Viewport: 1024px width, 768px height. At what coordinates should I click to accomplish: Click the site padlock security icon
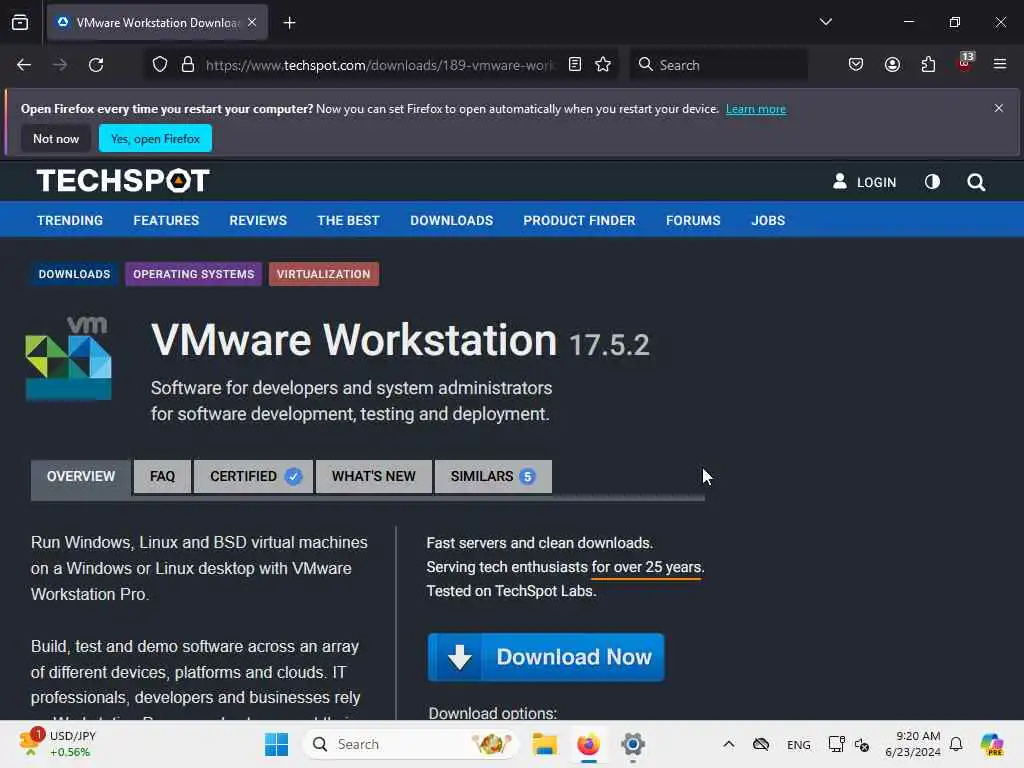(x=188, y=65)
